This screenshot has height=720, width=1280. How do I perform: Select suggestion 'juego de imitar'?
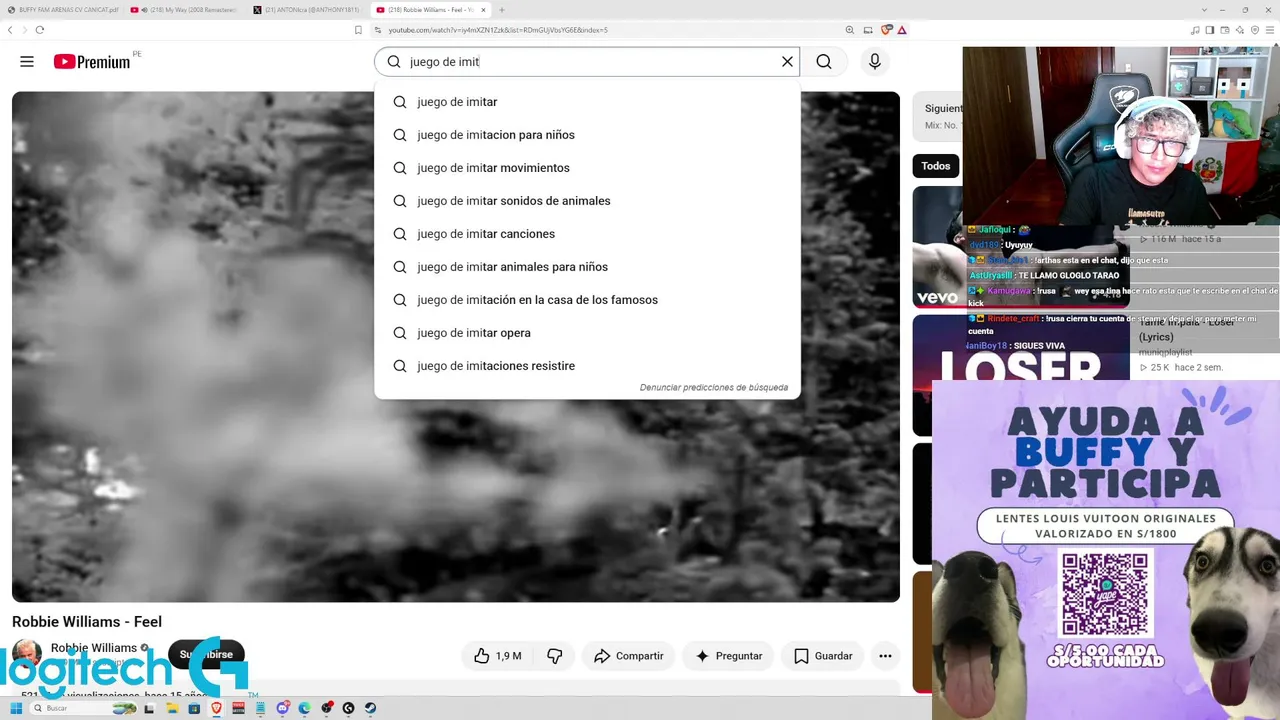tap(587, 102)
